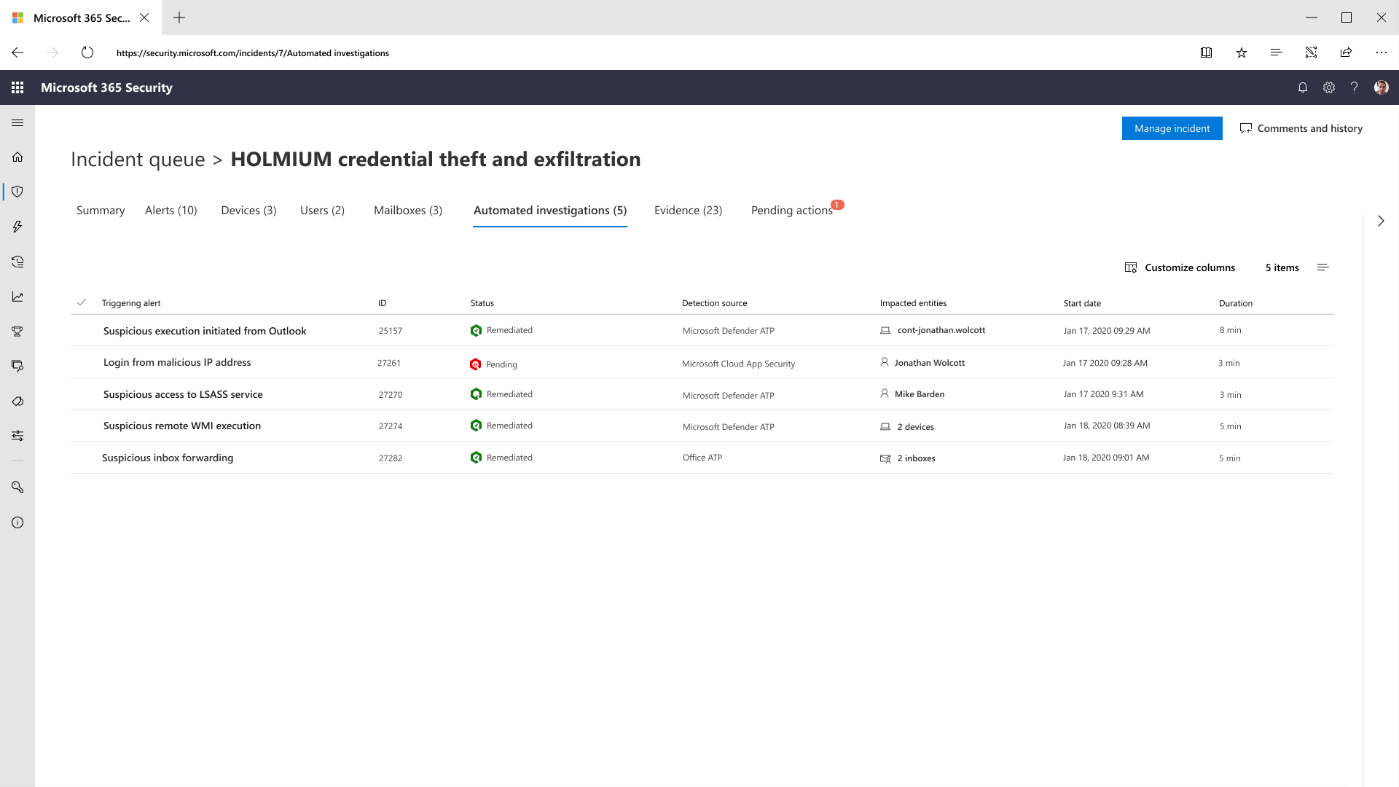The width and height of the screenshot is (1399, 787).
Task: Expand the right side panel chevron
Action: [x=1381, y=220]
